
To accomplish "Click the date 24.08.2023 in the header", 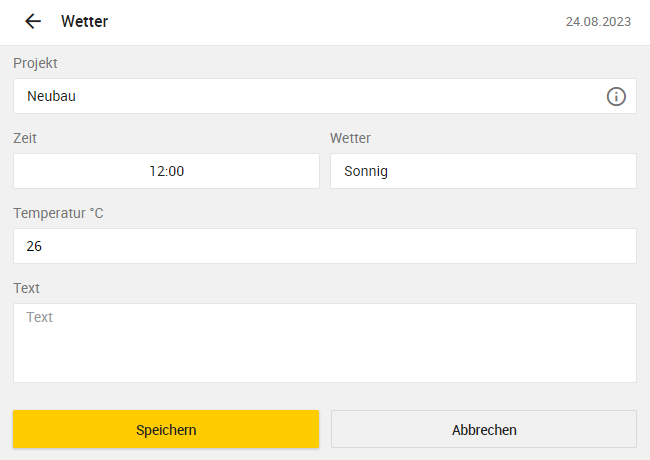I will 598,22.
